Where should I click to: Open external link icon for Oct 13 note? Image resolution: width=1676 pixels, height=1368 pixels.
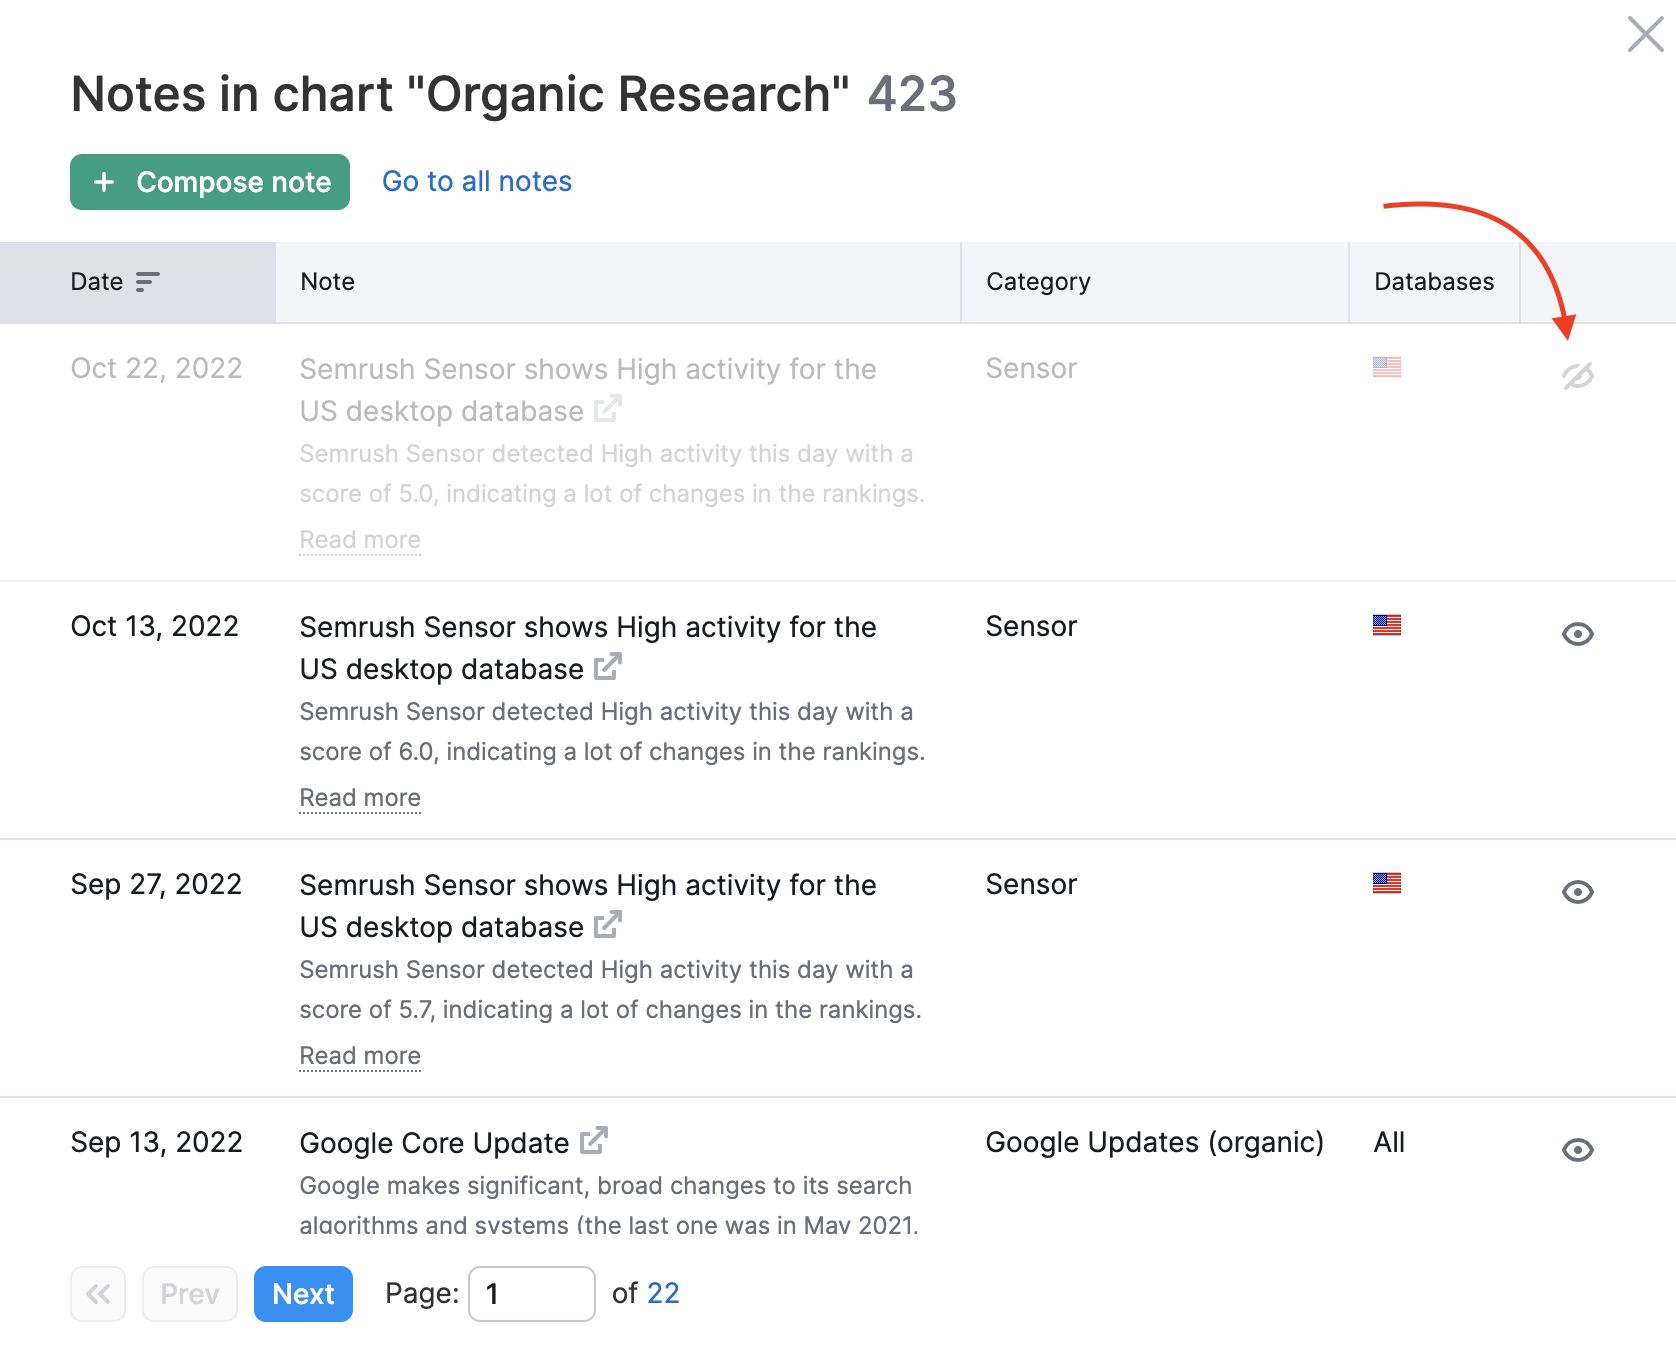point(608,667)
